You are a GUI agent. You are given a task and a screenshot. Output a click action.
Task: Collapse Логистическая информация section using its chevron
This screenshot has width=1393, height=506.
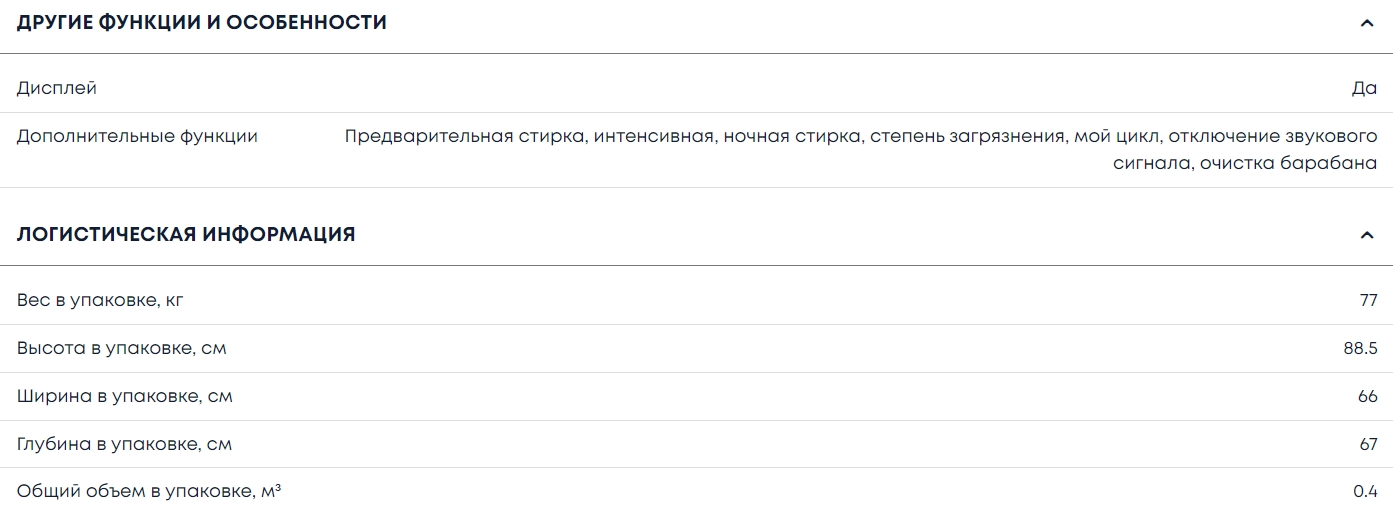[1367, 235]
